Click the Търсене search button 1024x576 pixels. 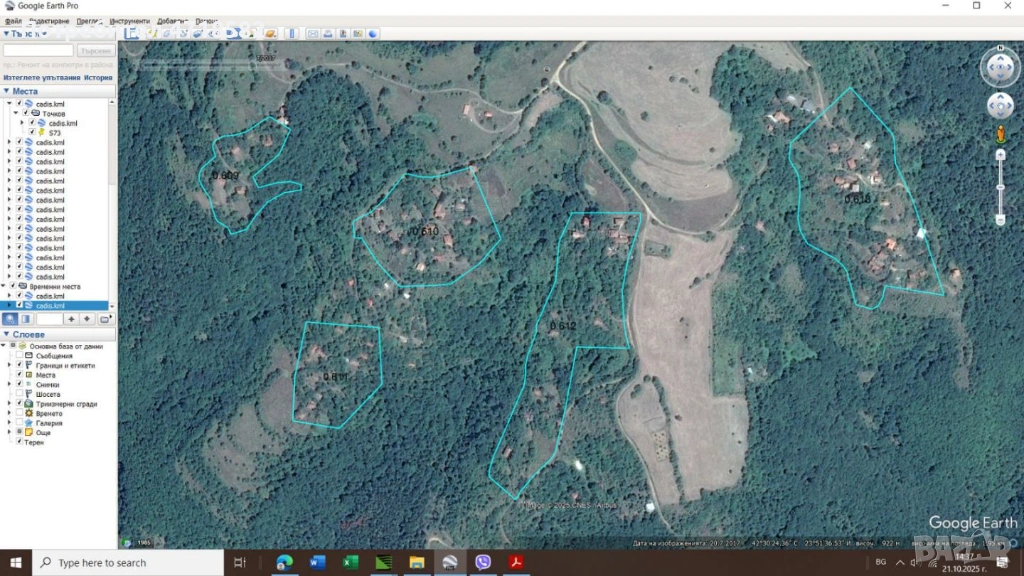coord(95,50)
